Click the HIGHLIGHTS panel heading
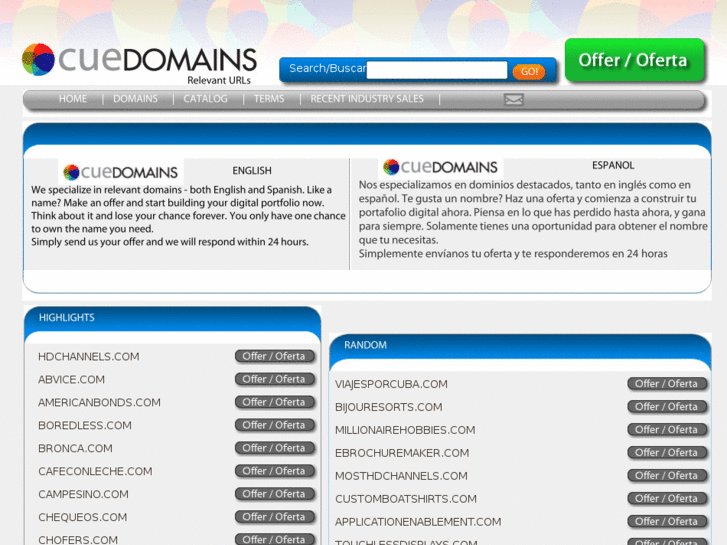 tap(67, 318)
